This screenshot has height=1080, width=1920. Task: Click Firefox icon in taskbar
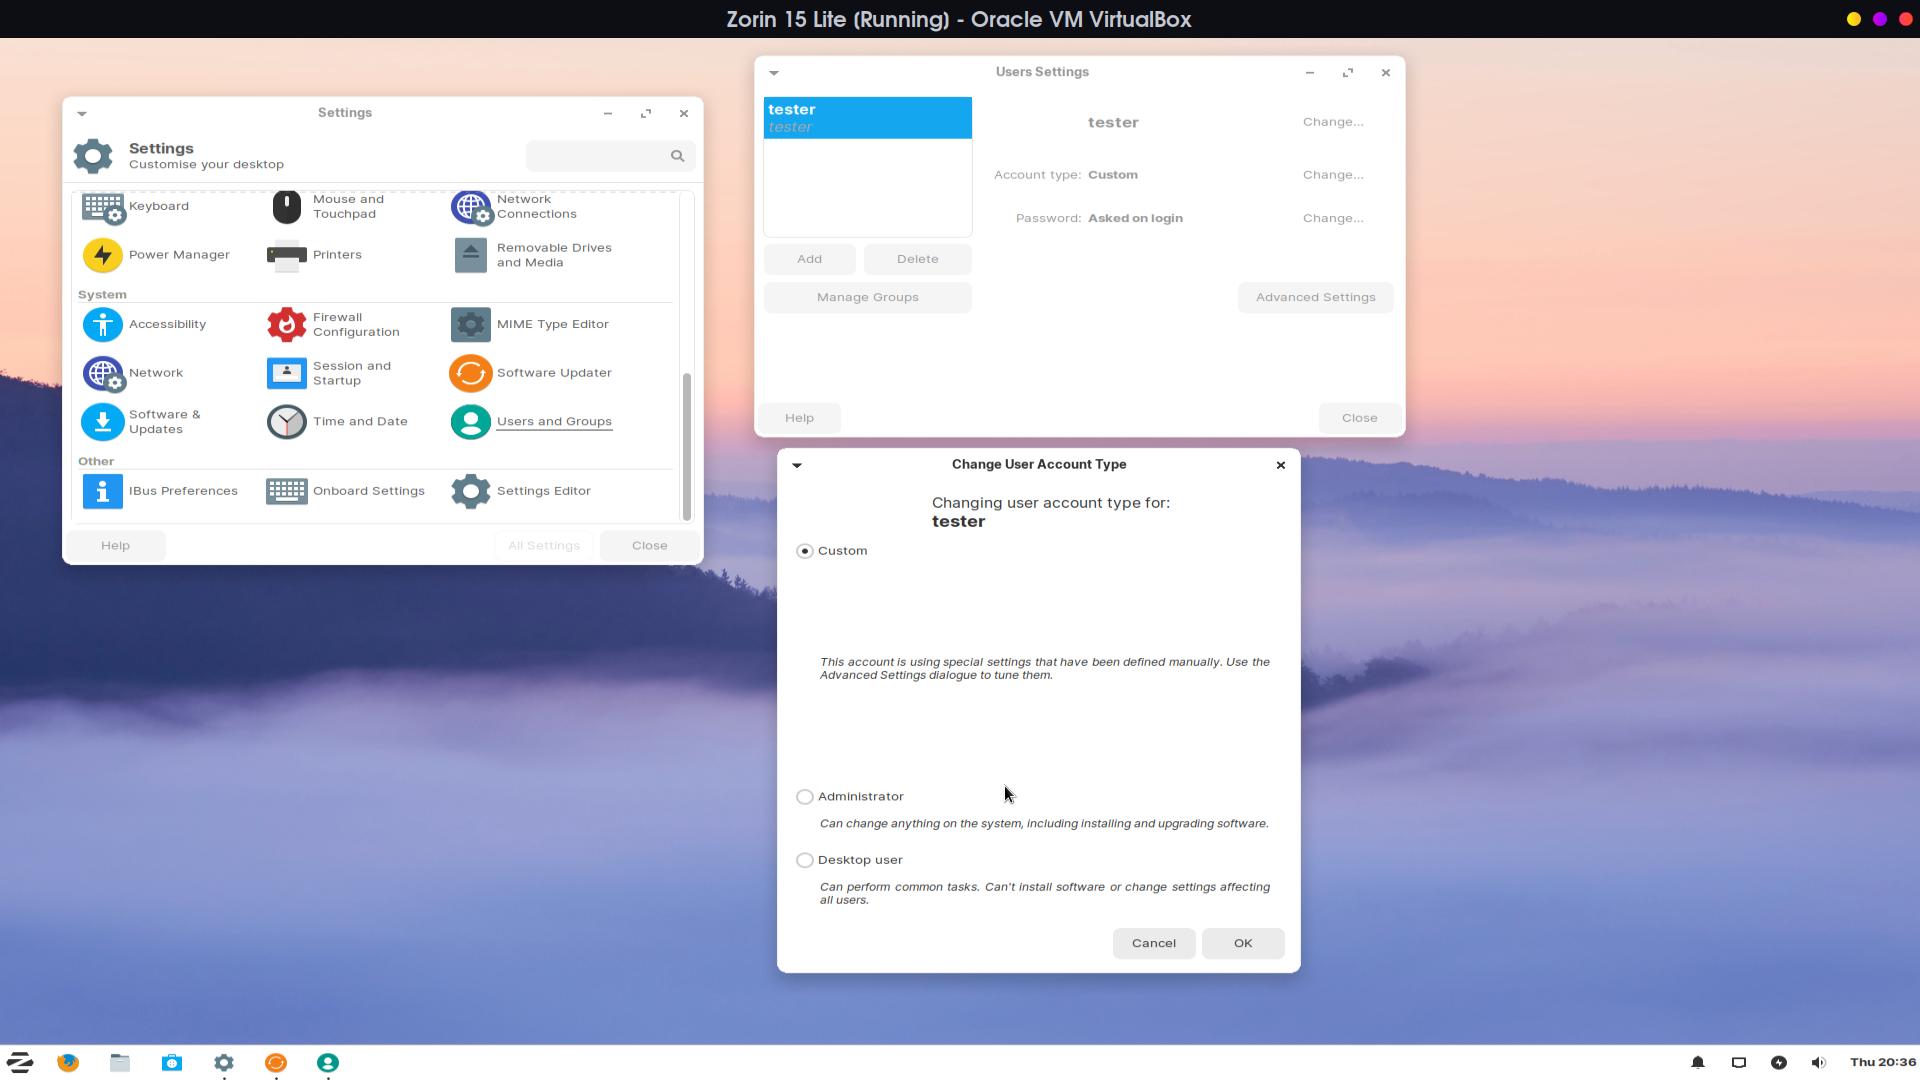pyautogui.click(x=68, y=1062)
